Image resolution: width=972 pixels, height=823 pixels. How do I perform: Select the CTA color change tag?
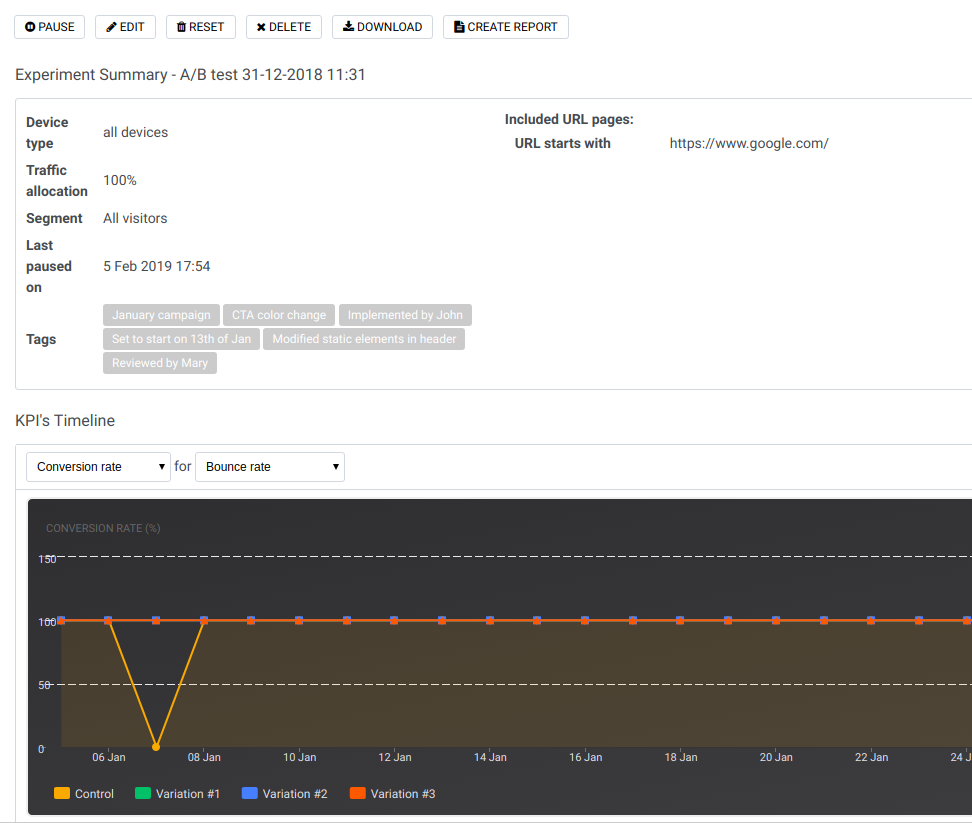279,315
